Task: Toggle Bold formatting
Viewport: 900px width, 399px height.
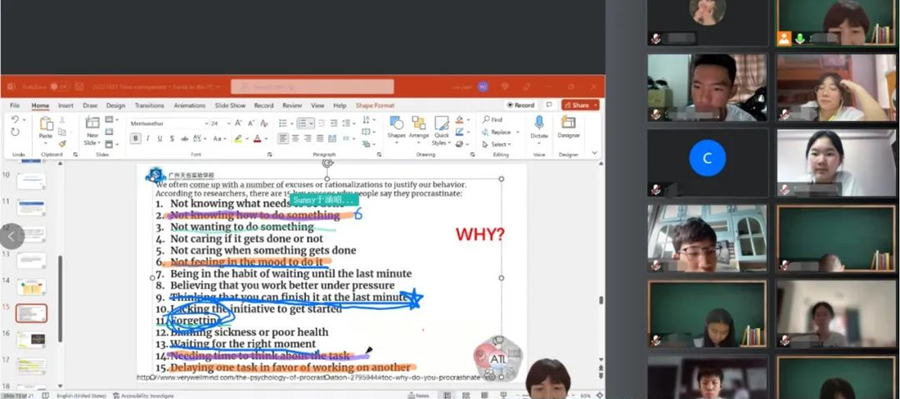Action: 135,138
